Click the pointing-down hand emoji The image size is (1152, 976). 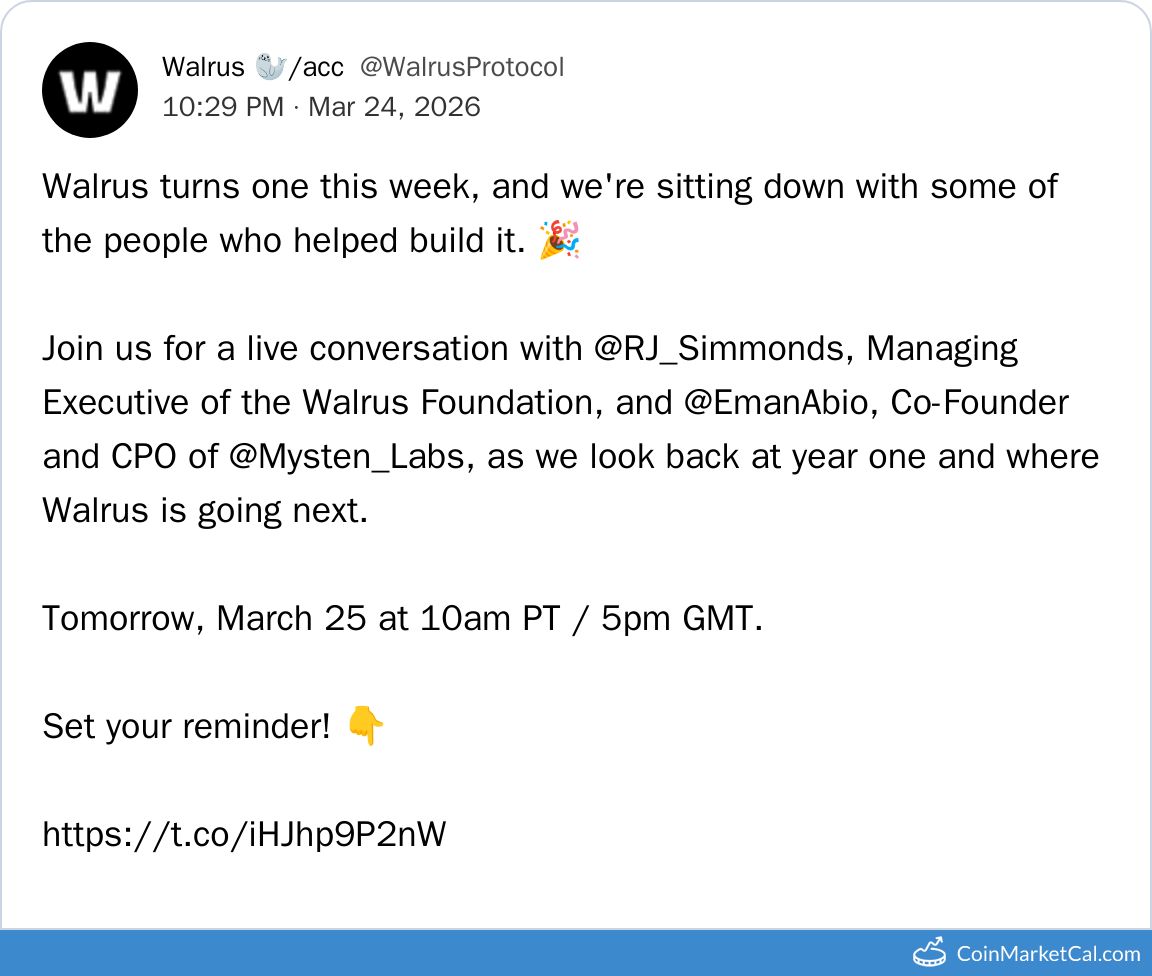coord(365,726)
